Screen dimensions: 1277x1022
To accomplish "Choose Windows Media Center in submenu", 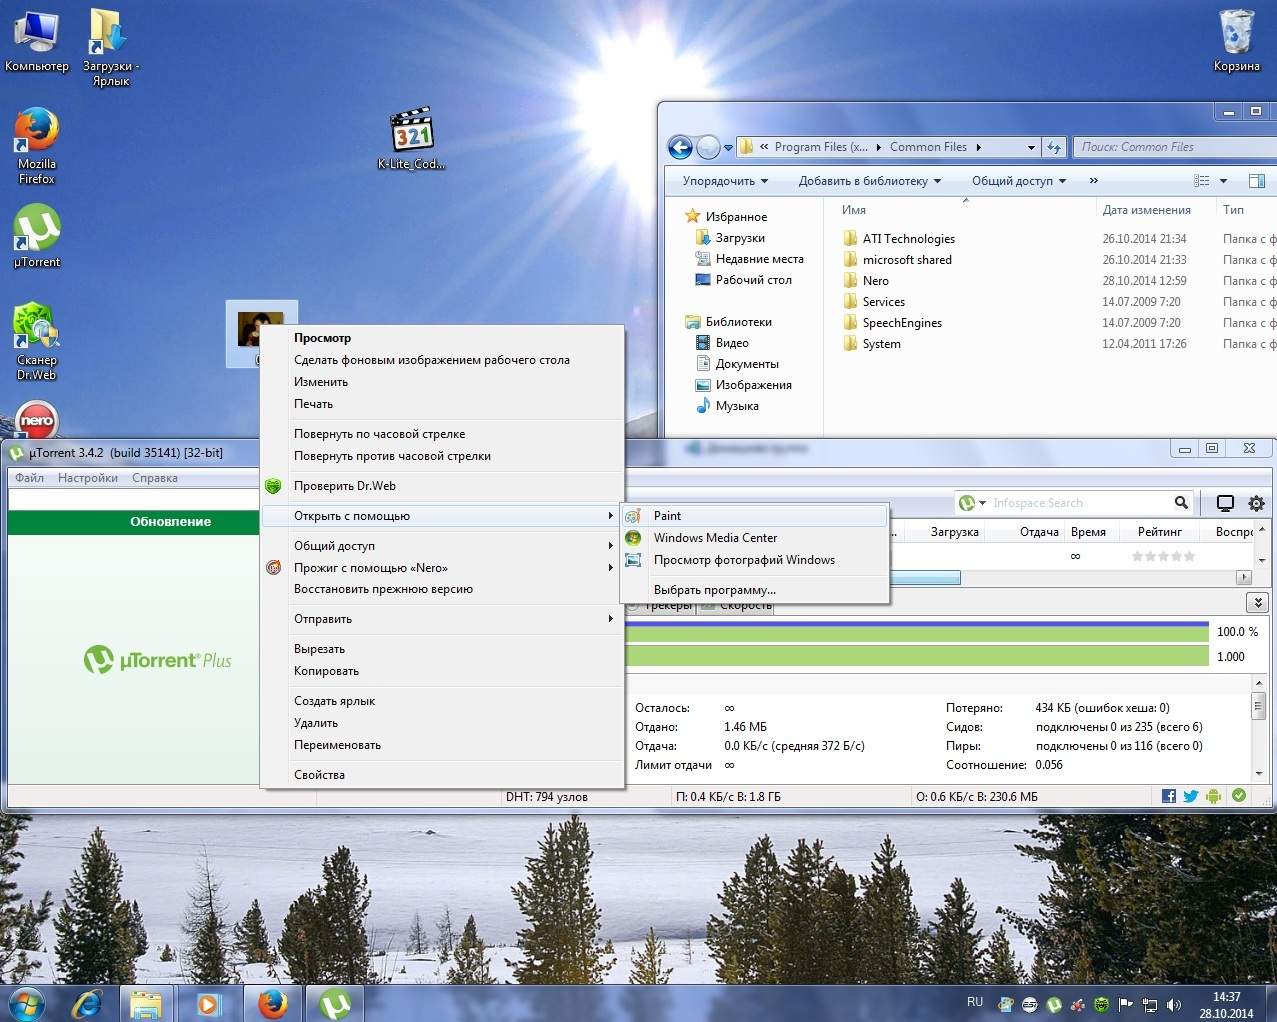I will point(754,538).
